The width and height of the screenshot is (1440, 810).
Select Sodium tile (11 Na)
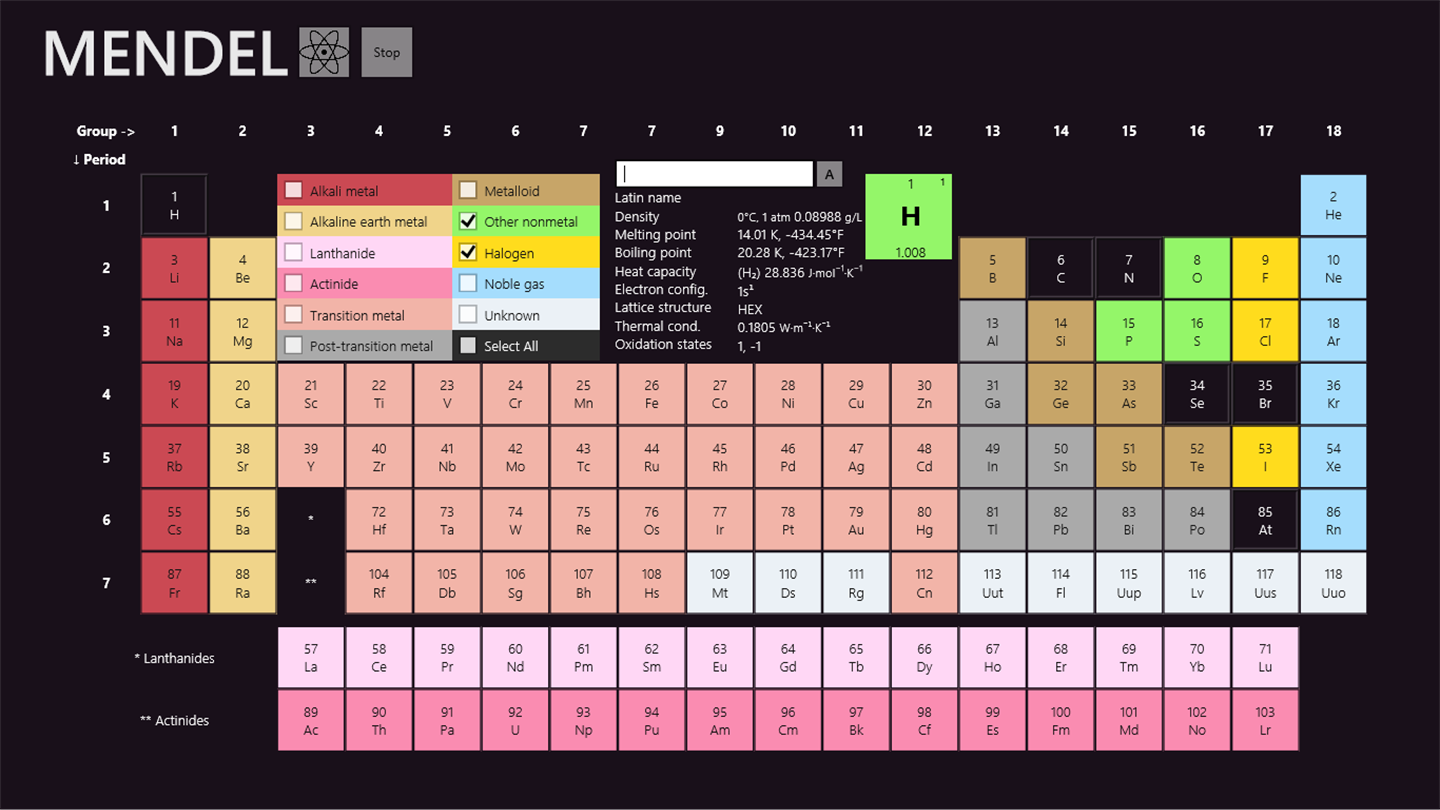[x=174, y=331]
